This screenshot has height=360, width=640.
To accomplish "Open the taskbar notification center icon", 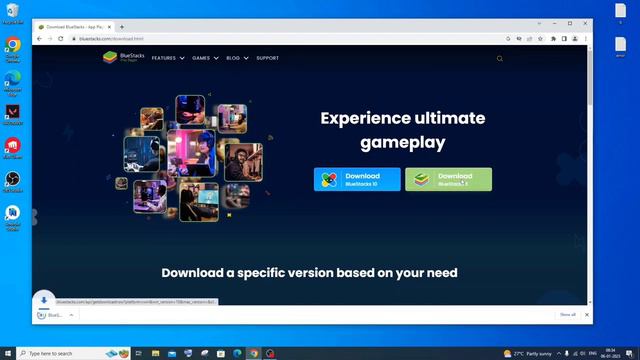I will point(630,353).
